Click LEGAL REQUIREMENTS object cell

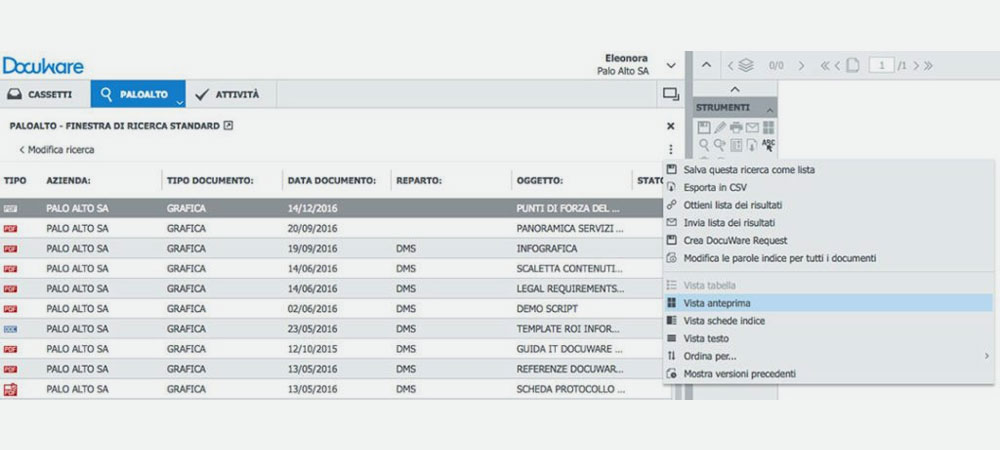[x=570, y=289]
